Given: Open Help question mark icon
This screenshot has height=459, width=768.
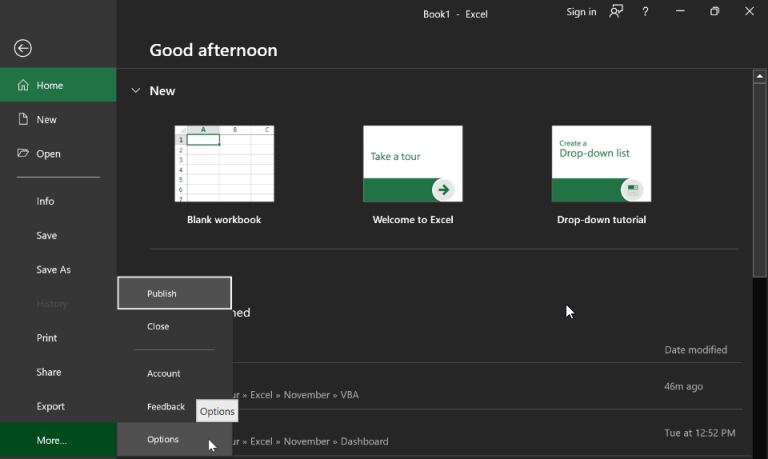Looking at the screenshot, I should click(x=646, y=12).
